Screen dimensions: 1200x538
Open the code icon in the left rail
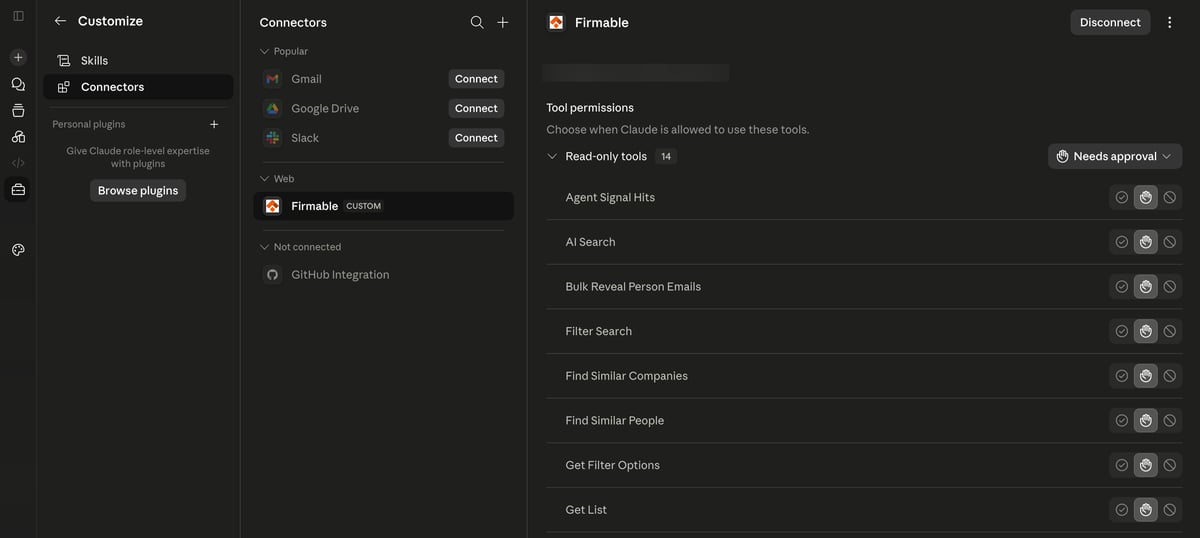18,162
